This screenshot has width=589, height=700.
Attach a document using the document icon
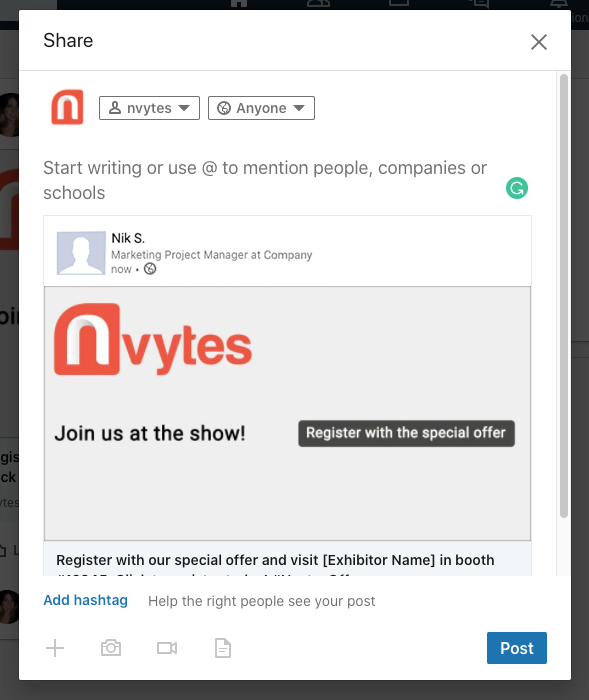click(223, 648)
